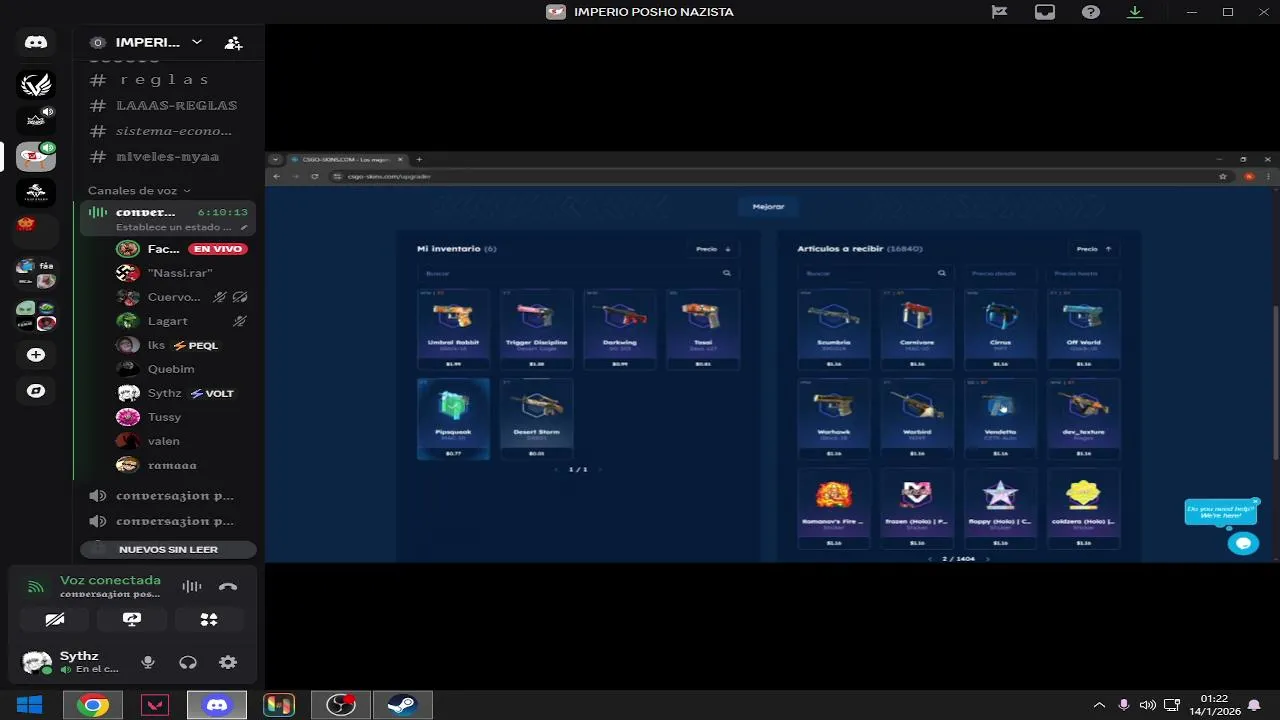Open noise suppression options
Image resolution: width=1280 pixels, height=720 pixels.
[x=192, y=587]
